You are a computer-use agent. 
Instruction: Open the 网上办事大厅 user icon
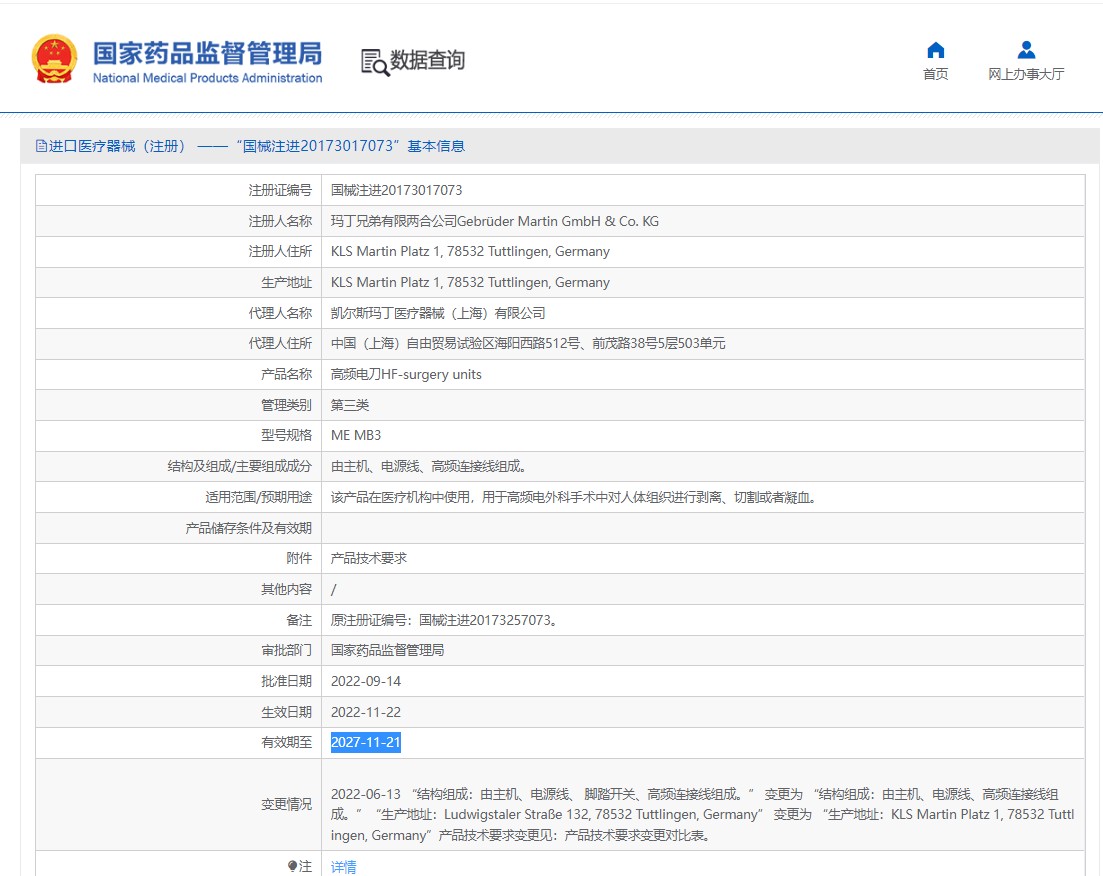coord(1026,50)
